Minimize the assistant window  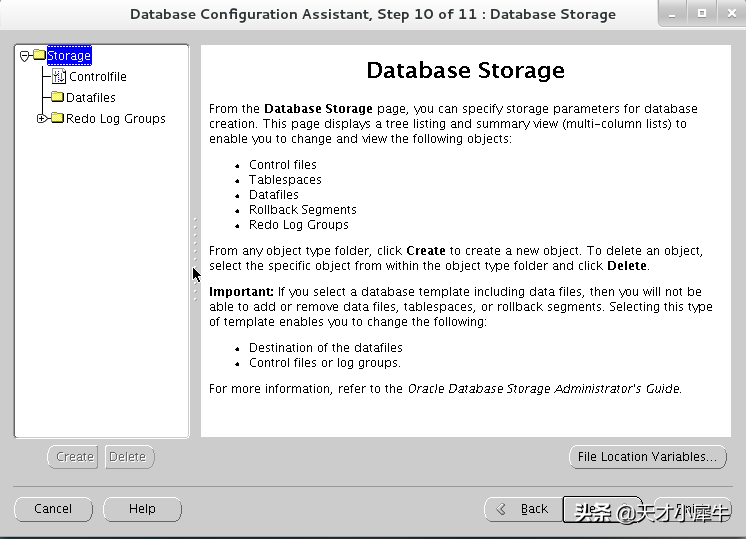[672, 14]
